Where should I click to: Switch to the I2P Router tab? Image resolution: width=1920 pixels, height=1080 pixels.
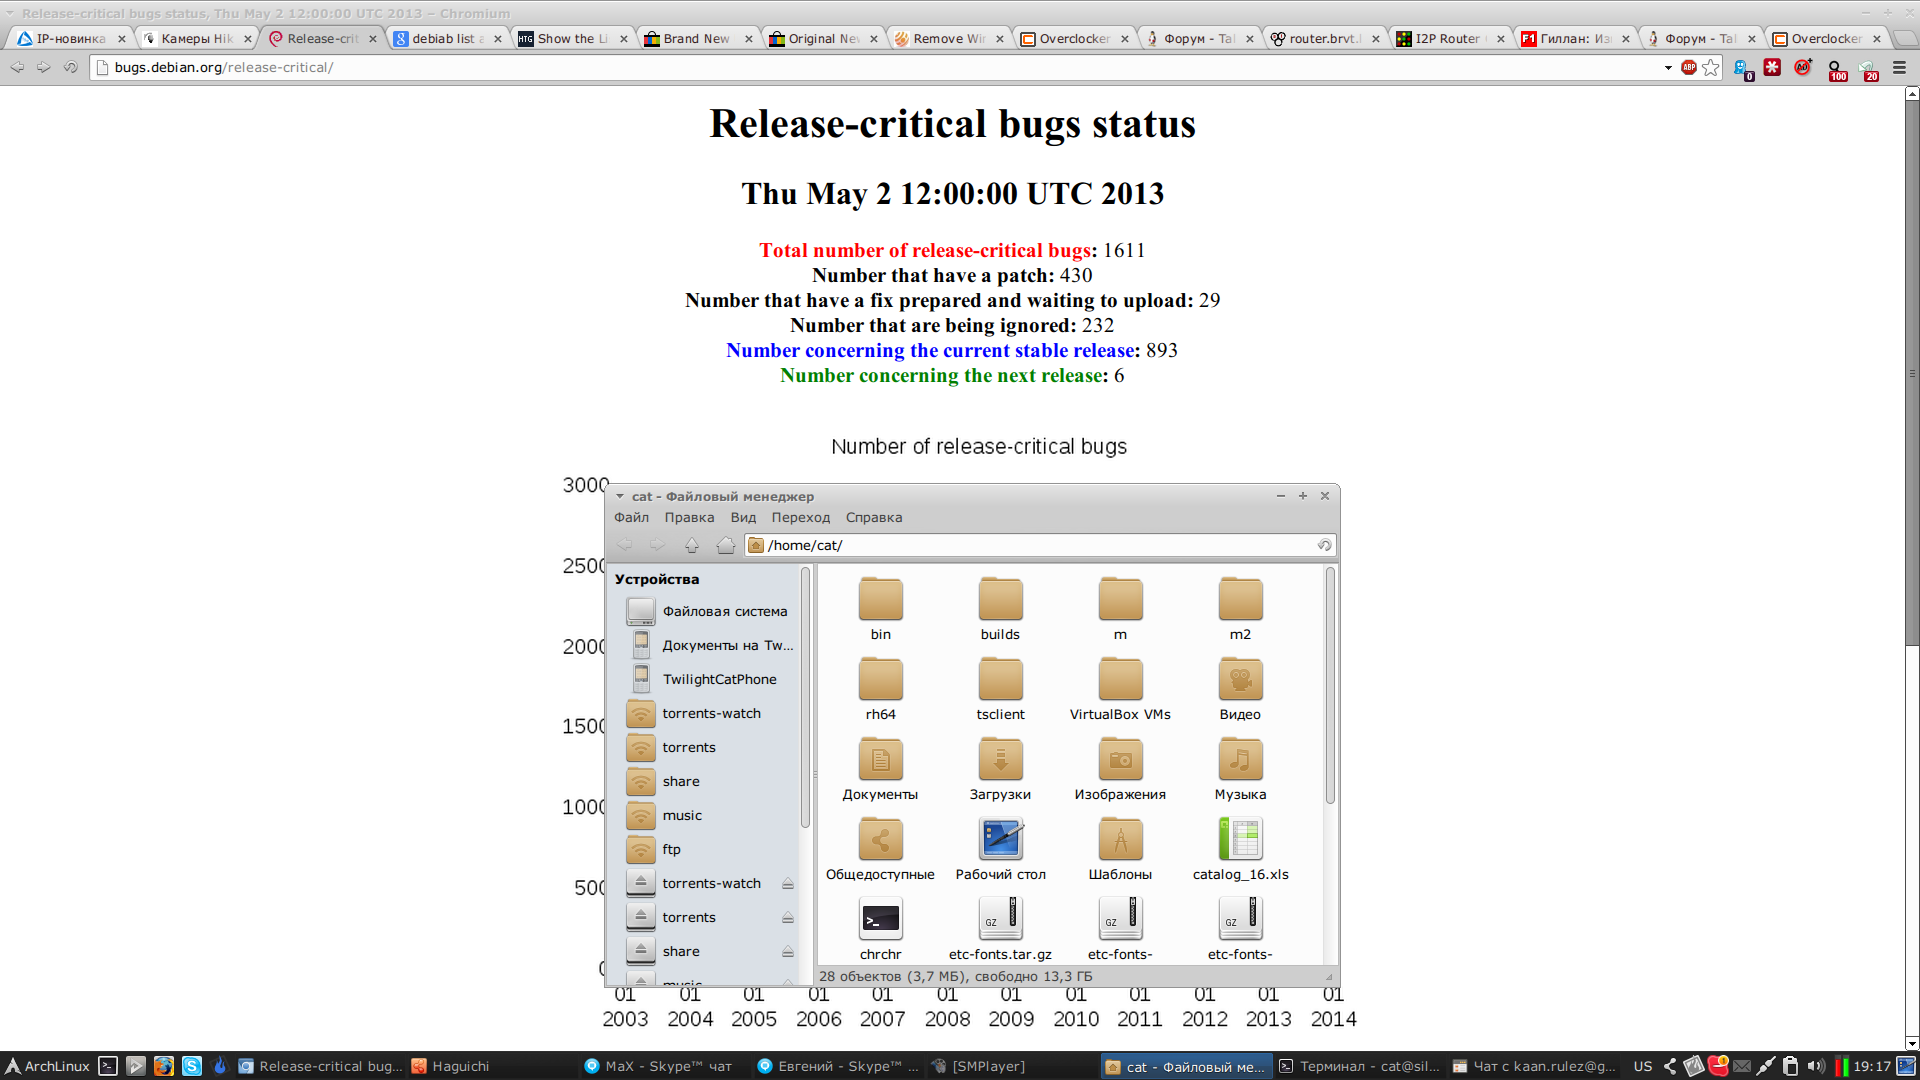pyautogui.click(x=1446, y=39)
